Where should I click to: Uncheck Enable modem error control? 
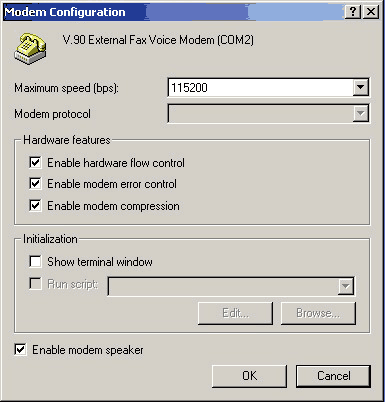click(35, 184)
